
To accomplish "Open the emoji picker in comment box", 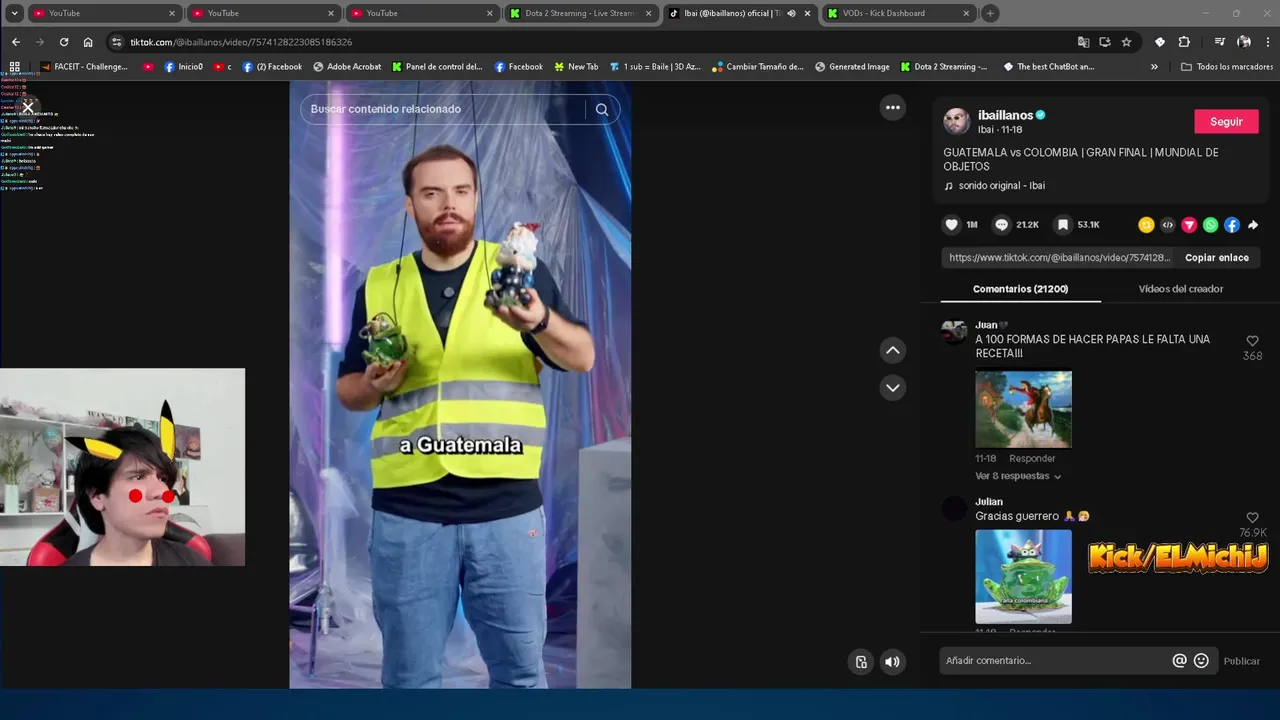I will 1201,661.
